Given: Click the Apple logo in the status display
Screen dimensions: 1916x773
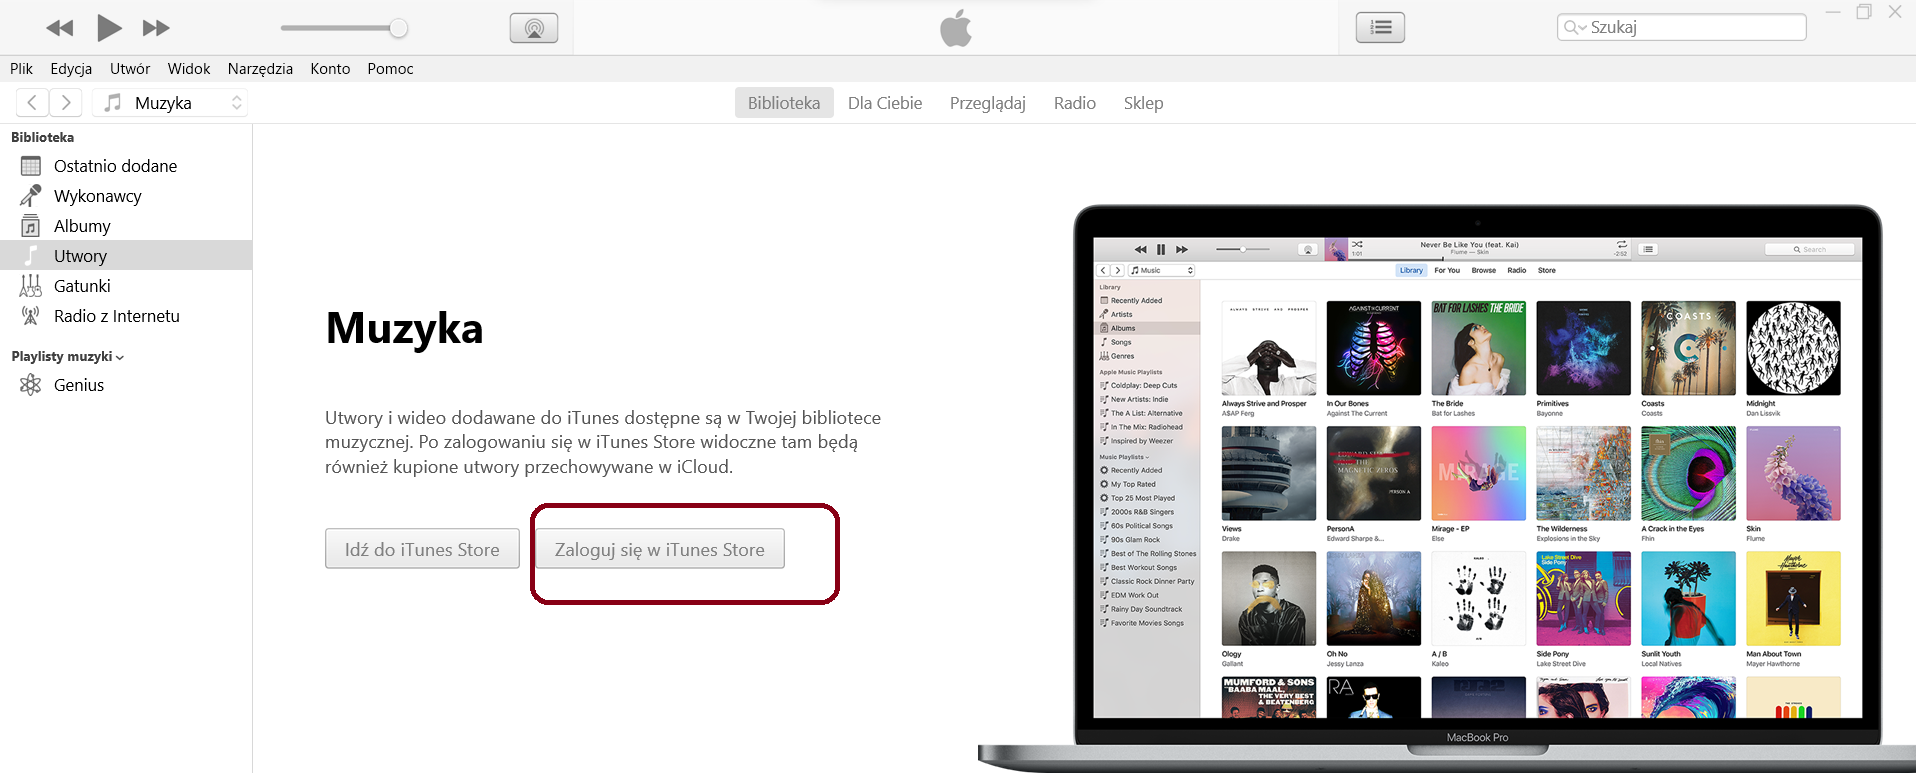Looking at the screenshot, I should 956,28.
